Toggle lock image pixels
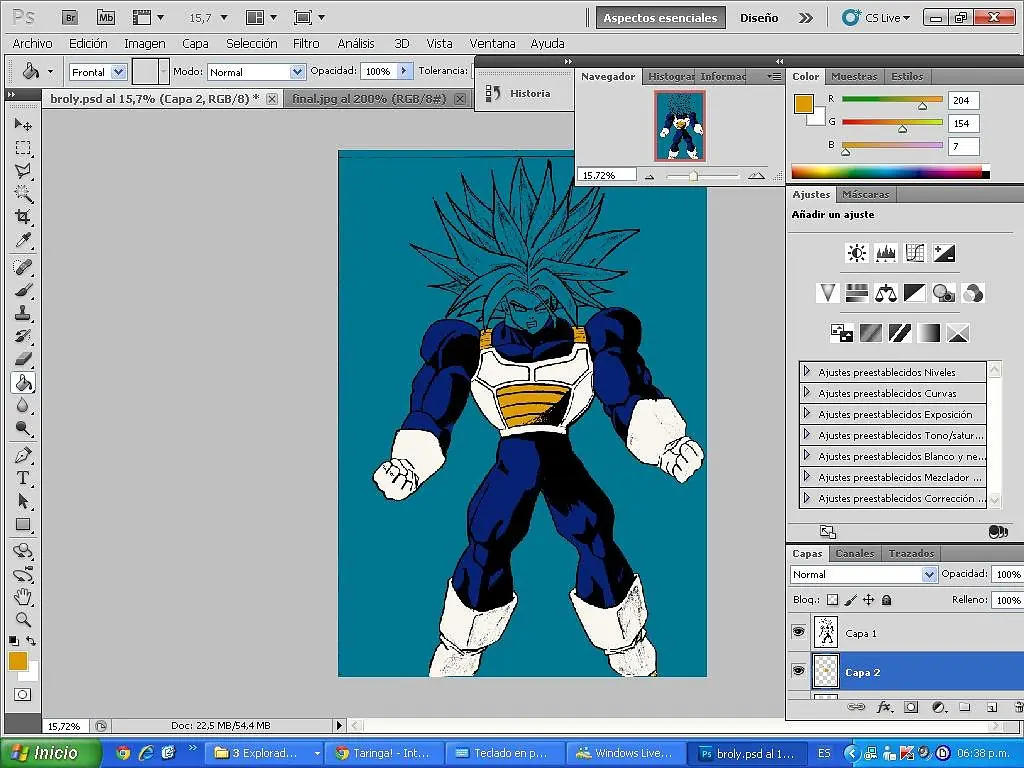1024x768 pixels. [x=850, y=600]
